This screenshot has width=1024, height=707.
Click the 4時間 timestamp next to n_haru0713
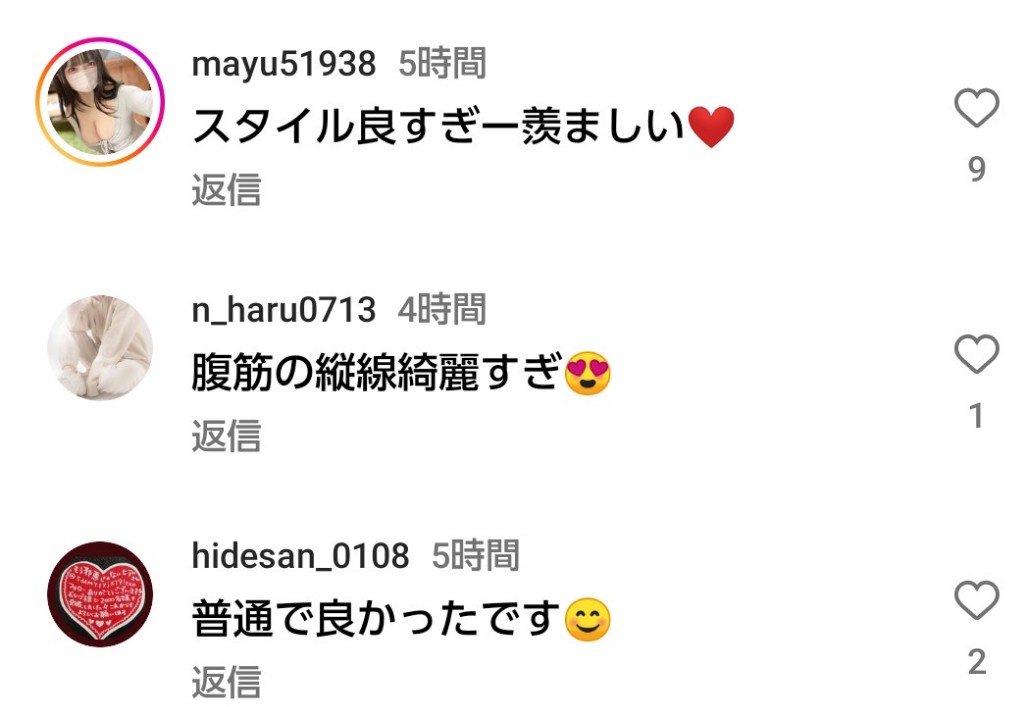tap(442, 309)
